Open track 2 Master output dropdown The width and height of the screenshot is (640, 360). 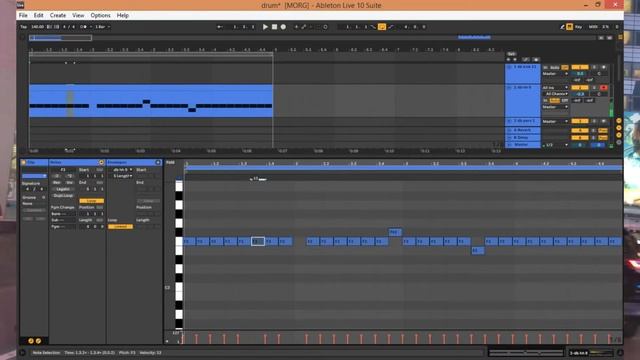pyautogui.click(x=555, y=107)
